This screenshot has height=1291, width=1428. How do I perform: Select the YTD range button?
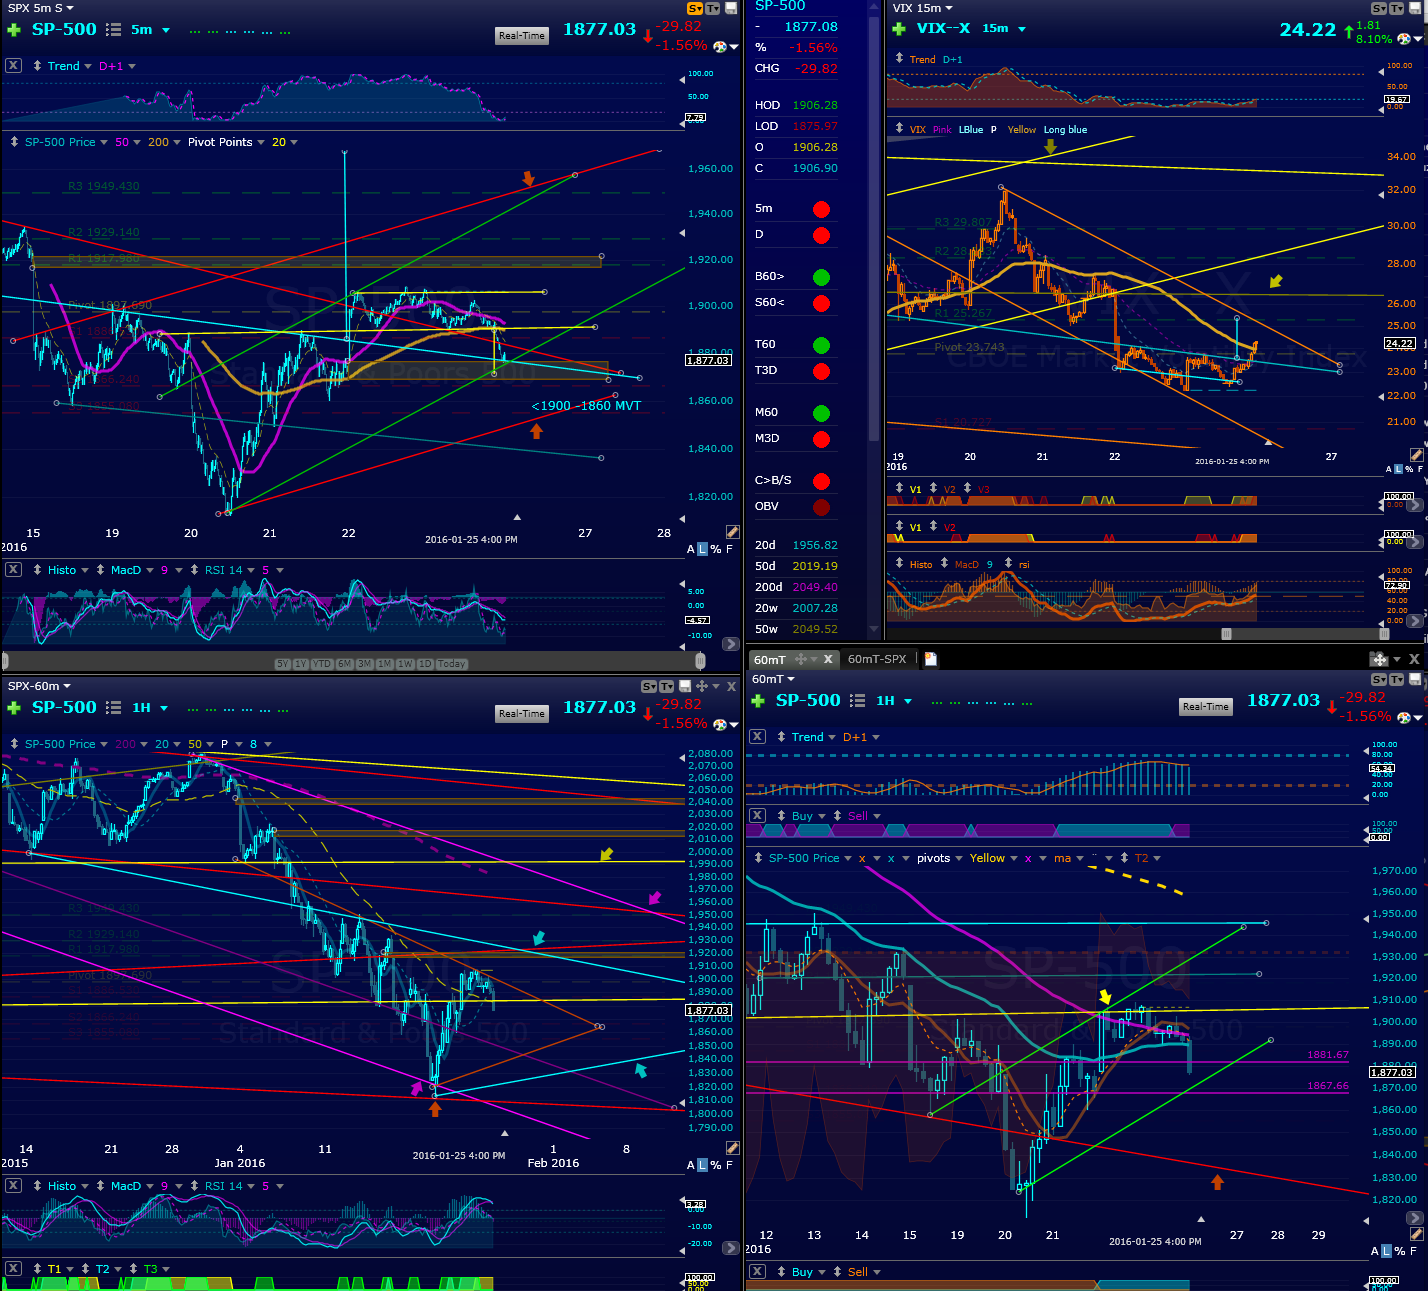tap(322, 664)
